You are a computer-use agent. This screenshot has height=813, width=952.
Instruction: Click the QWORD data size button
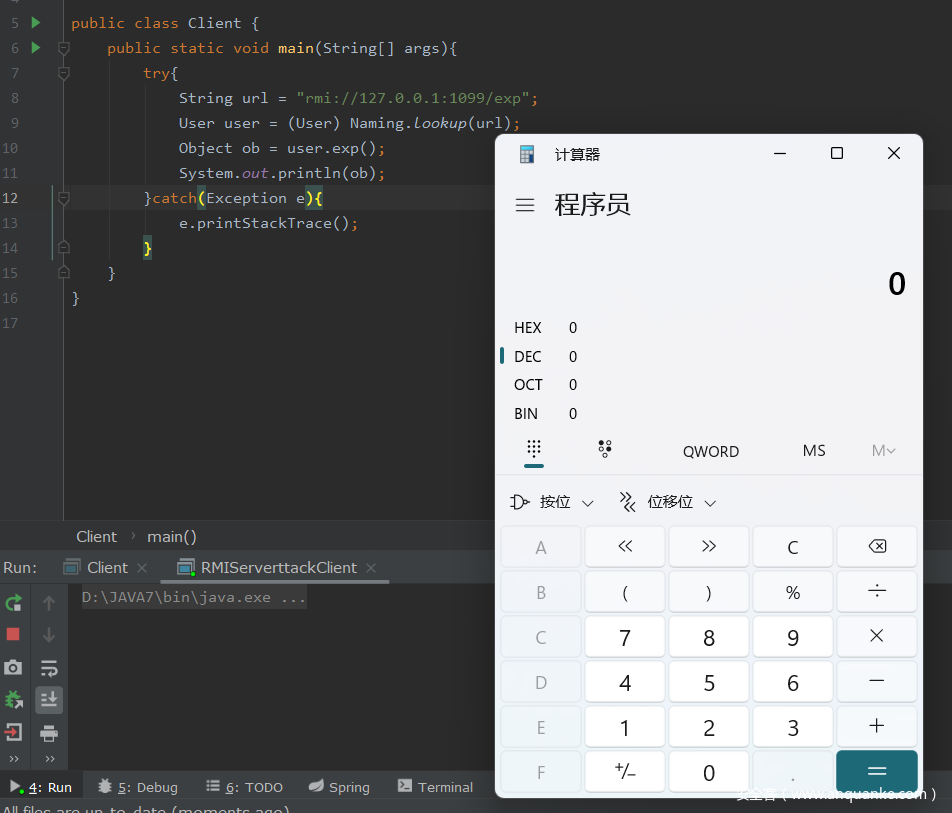(711, 451)
